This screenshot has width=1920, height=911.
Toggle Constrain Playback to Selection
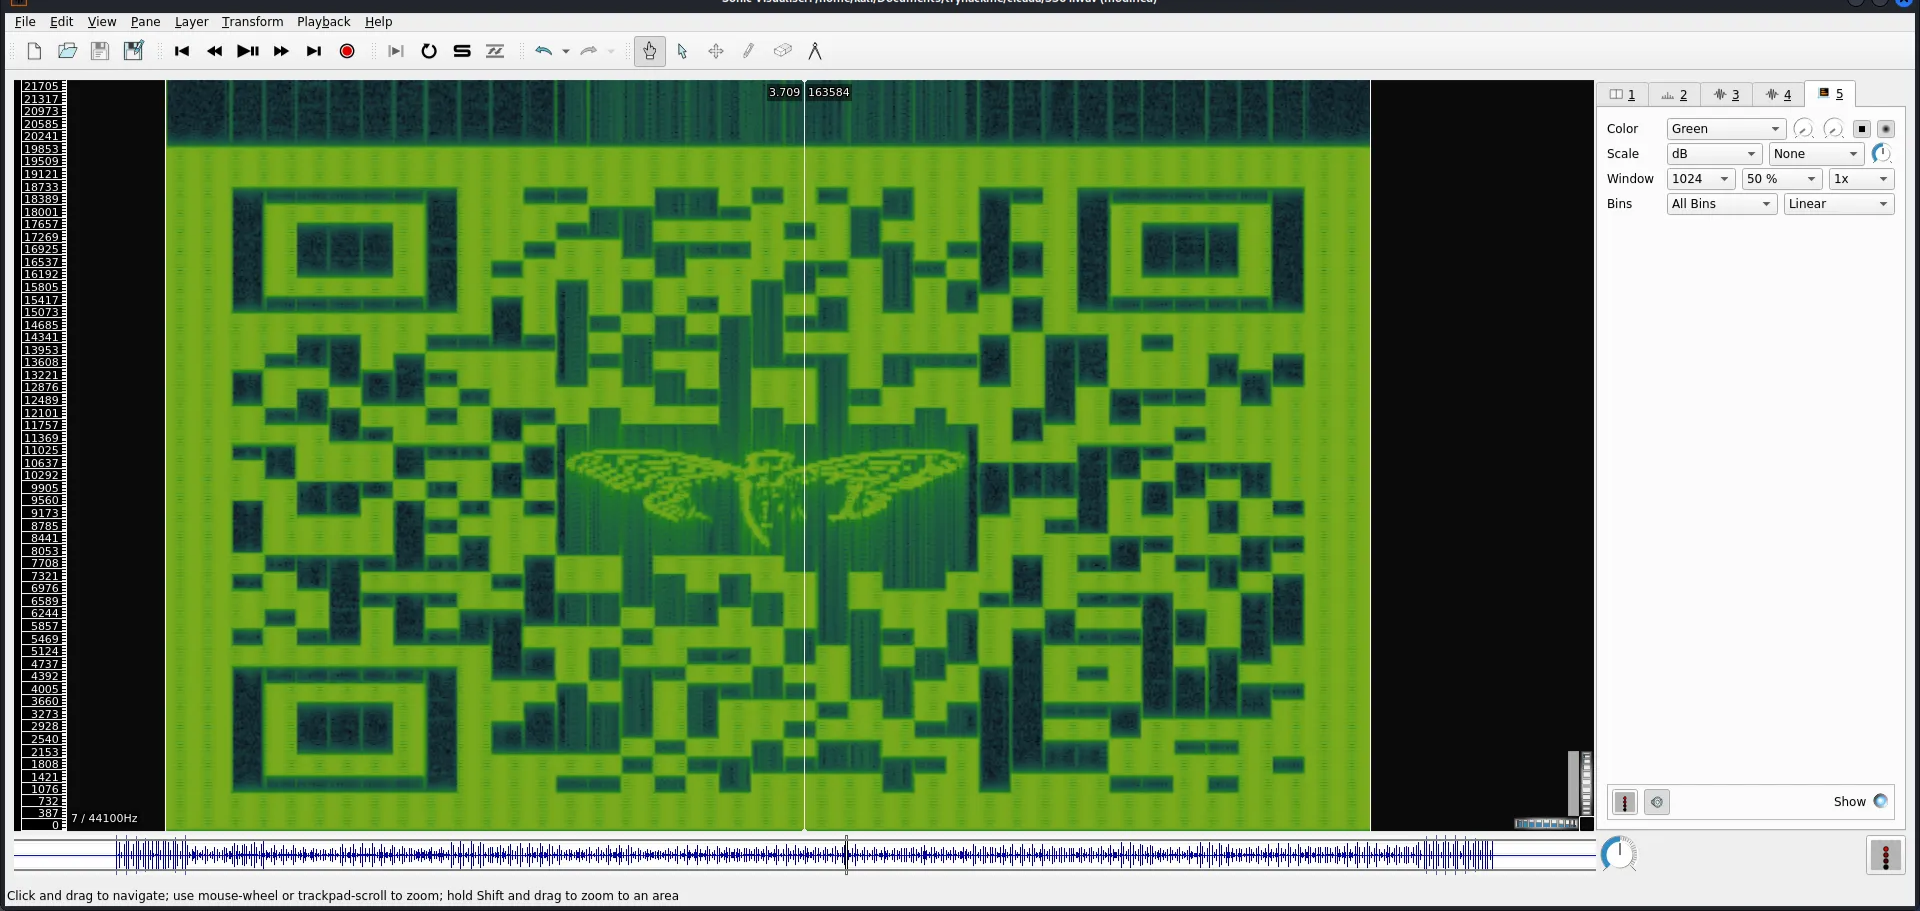pos(396,51)
